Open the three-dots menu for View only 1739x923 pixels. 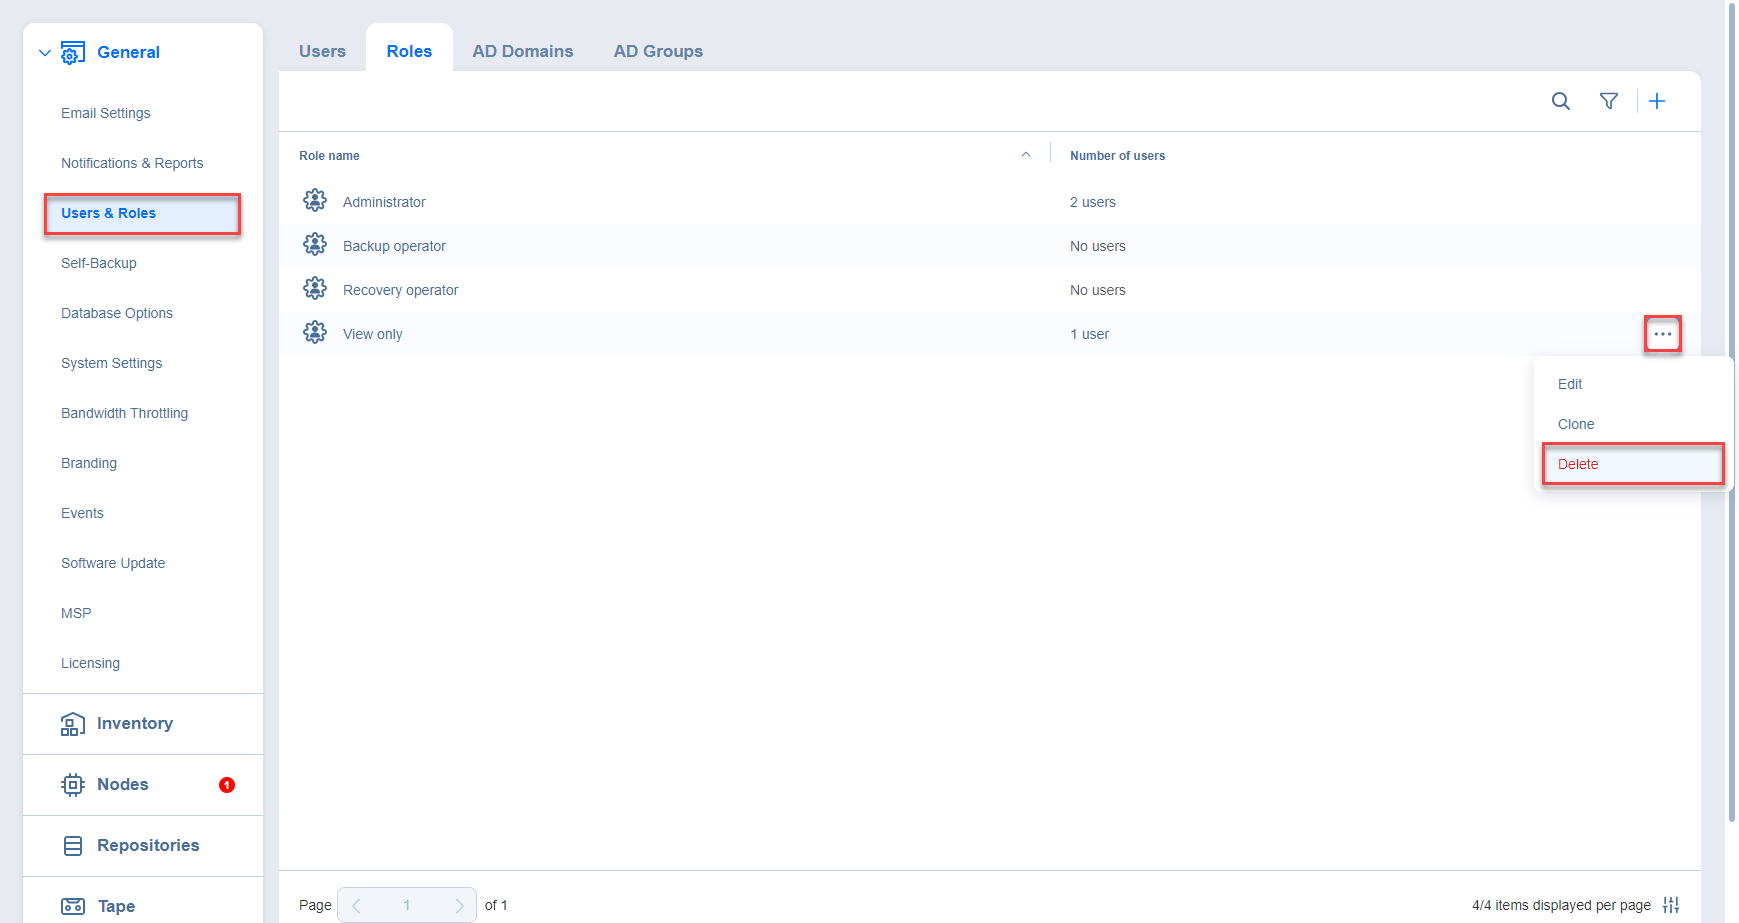(1662, 334)
